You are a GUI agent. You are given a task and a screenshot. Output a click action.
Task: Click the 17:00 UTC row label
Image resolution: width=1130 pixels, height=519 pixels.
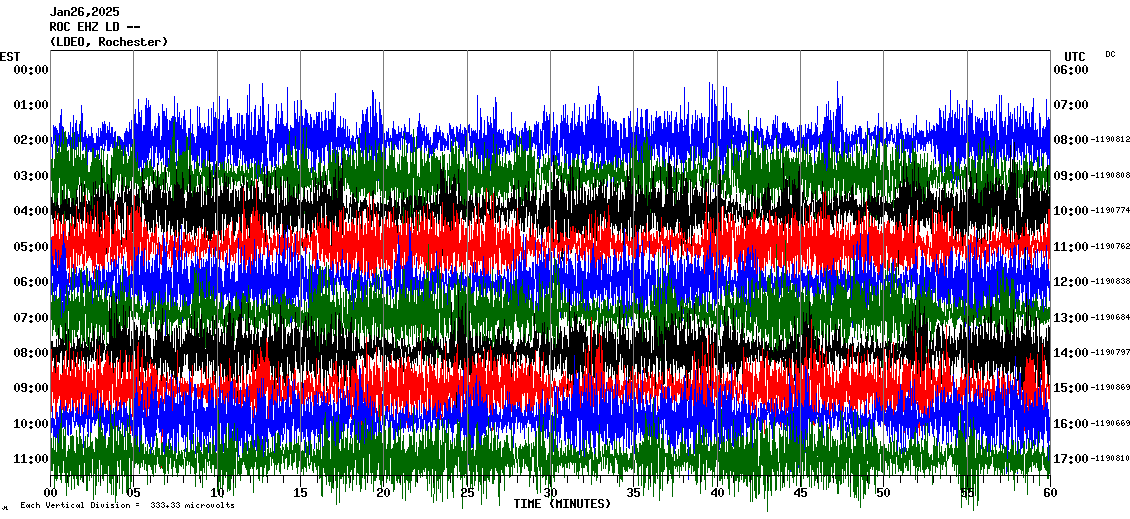point(1070,459)
